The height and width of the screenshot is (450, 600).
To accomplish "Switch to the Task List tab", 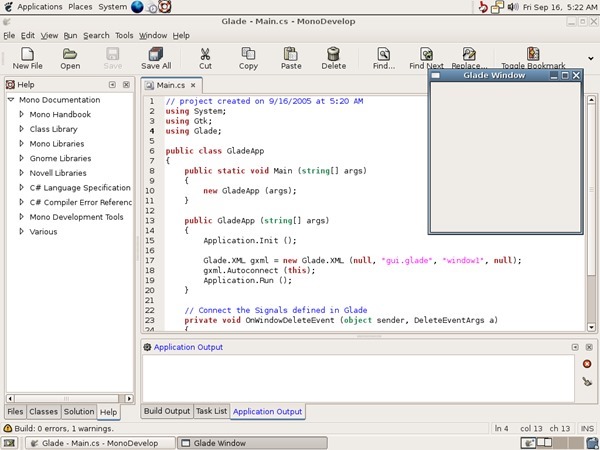I will tap(212, 411).
